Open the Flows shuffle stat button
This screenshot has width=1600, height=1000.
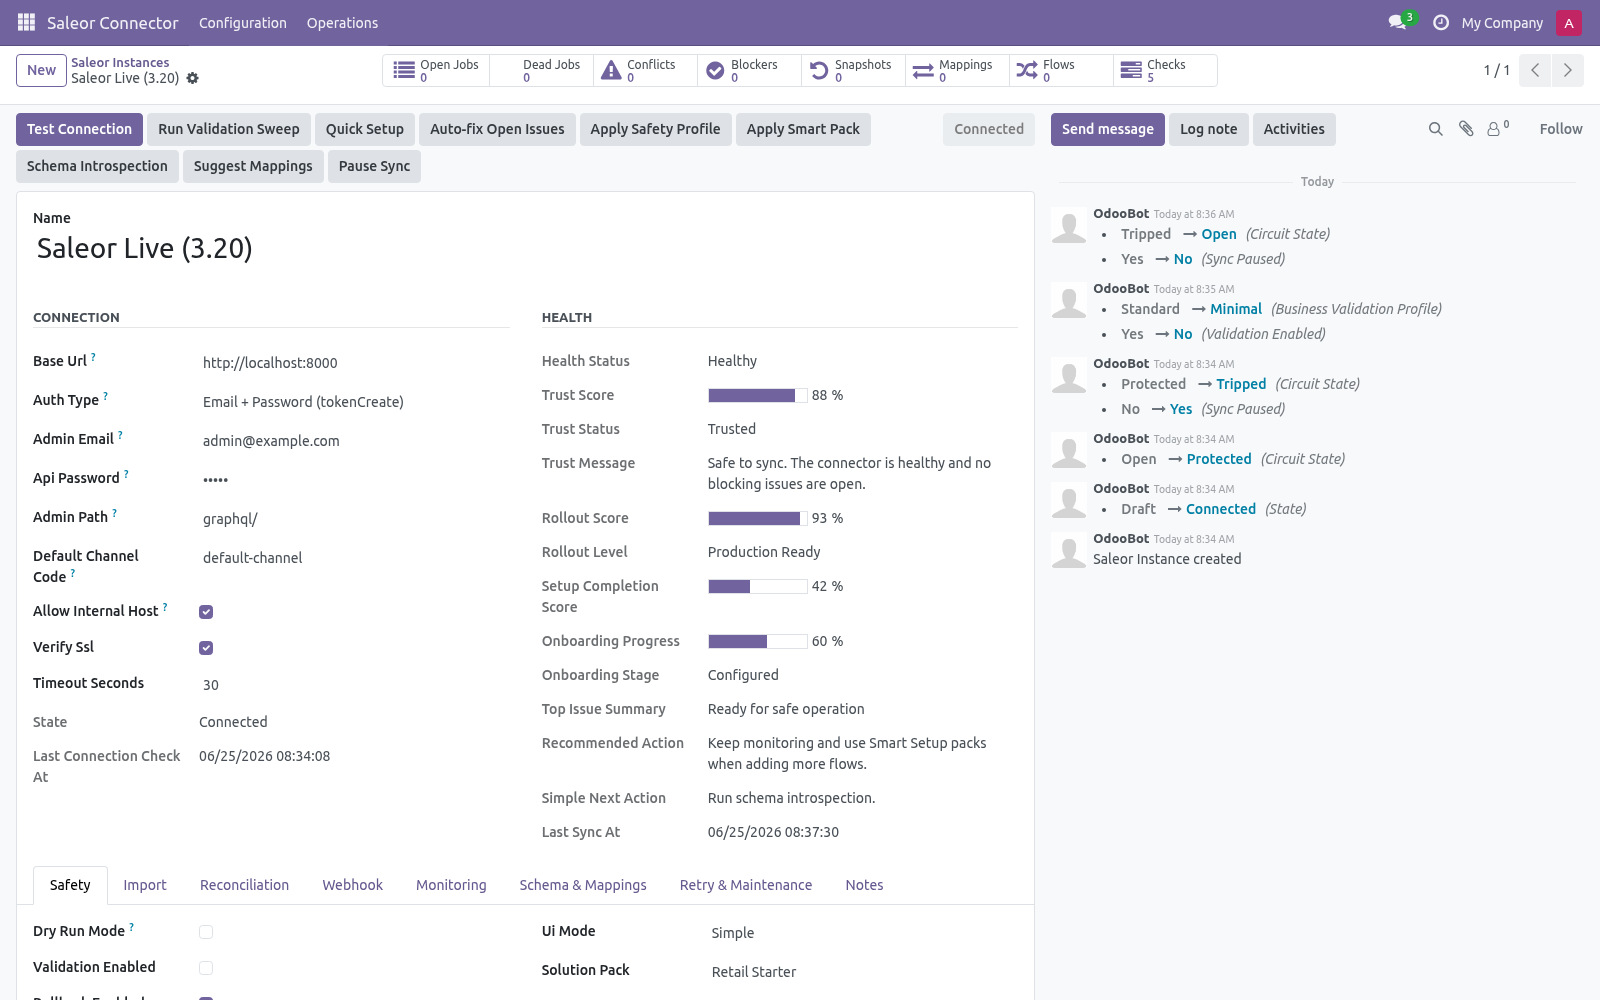tap(1062, 70)
